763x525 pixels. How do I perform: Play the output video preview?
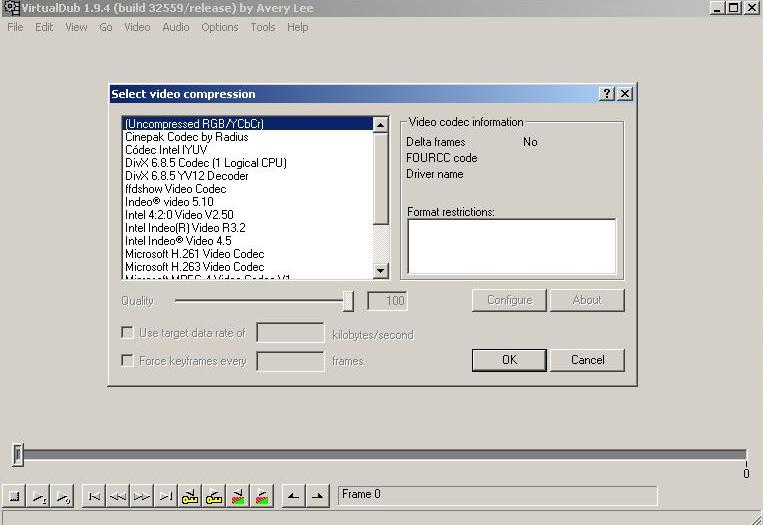(x=62, y=496)
